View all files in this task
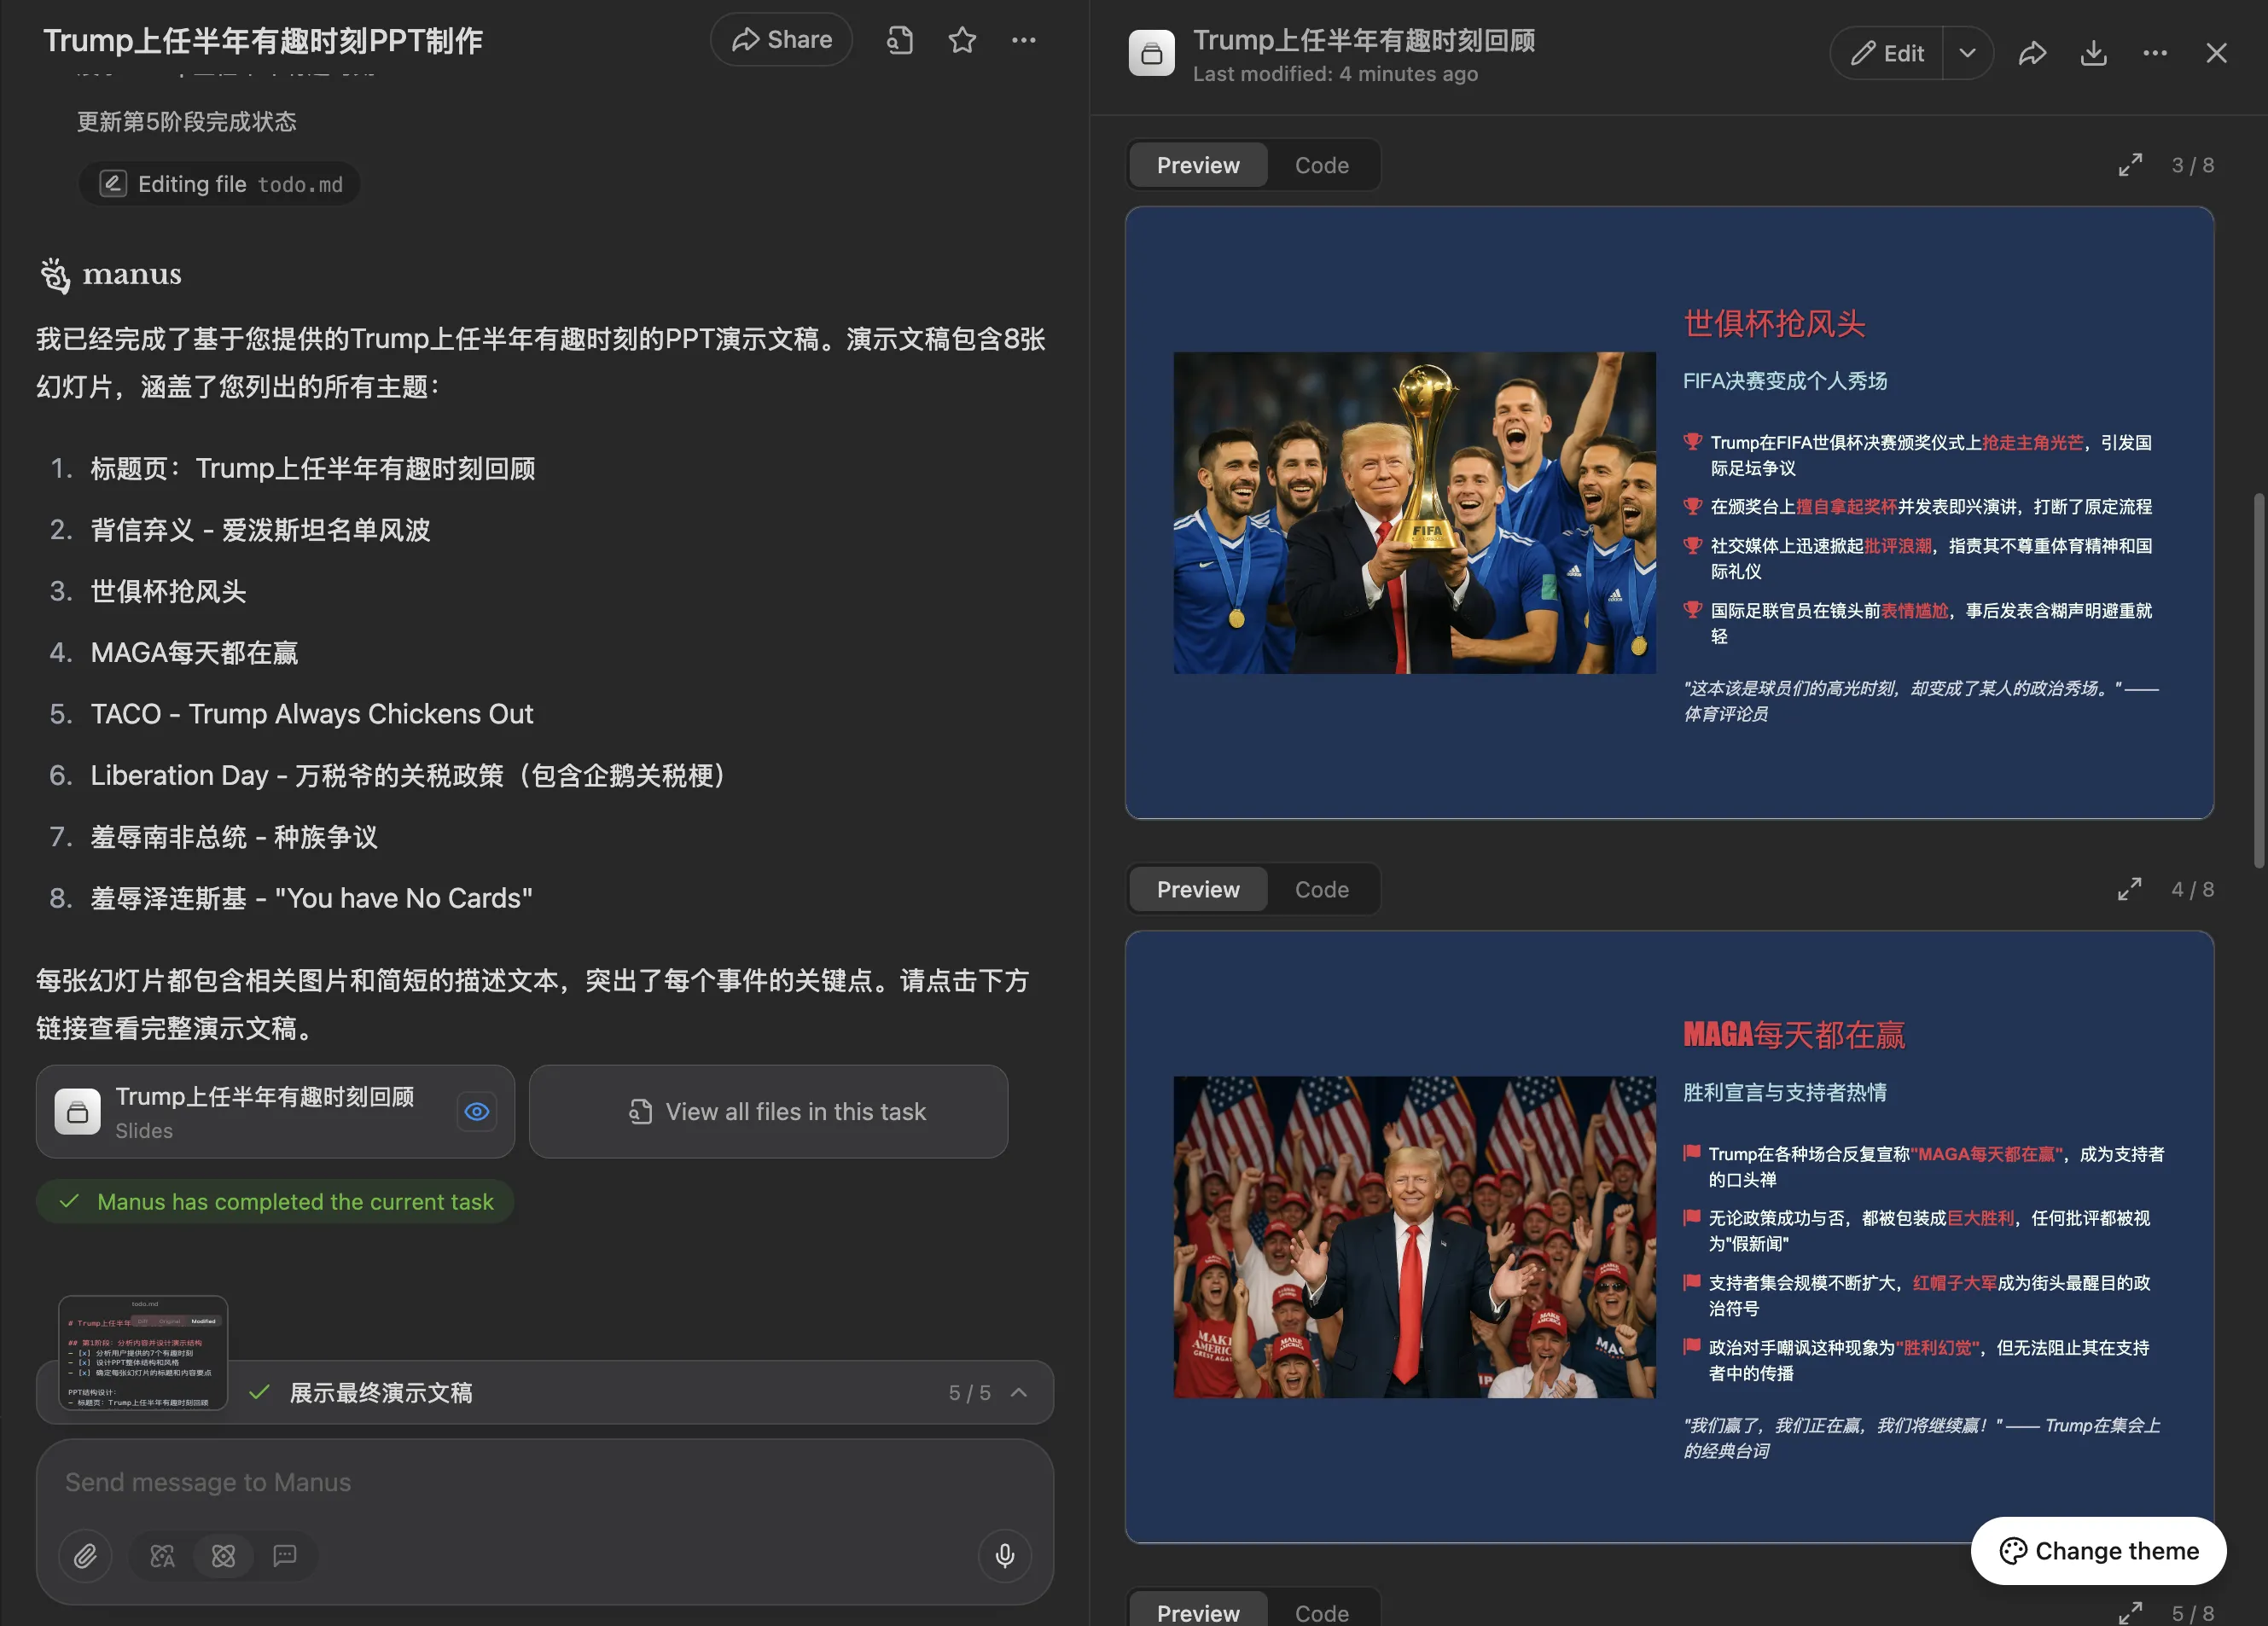This screenshot has height=1626, width=2268. click(768, 1111)
